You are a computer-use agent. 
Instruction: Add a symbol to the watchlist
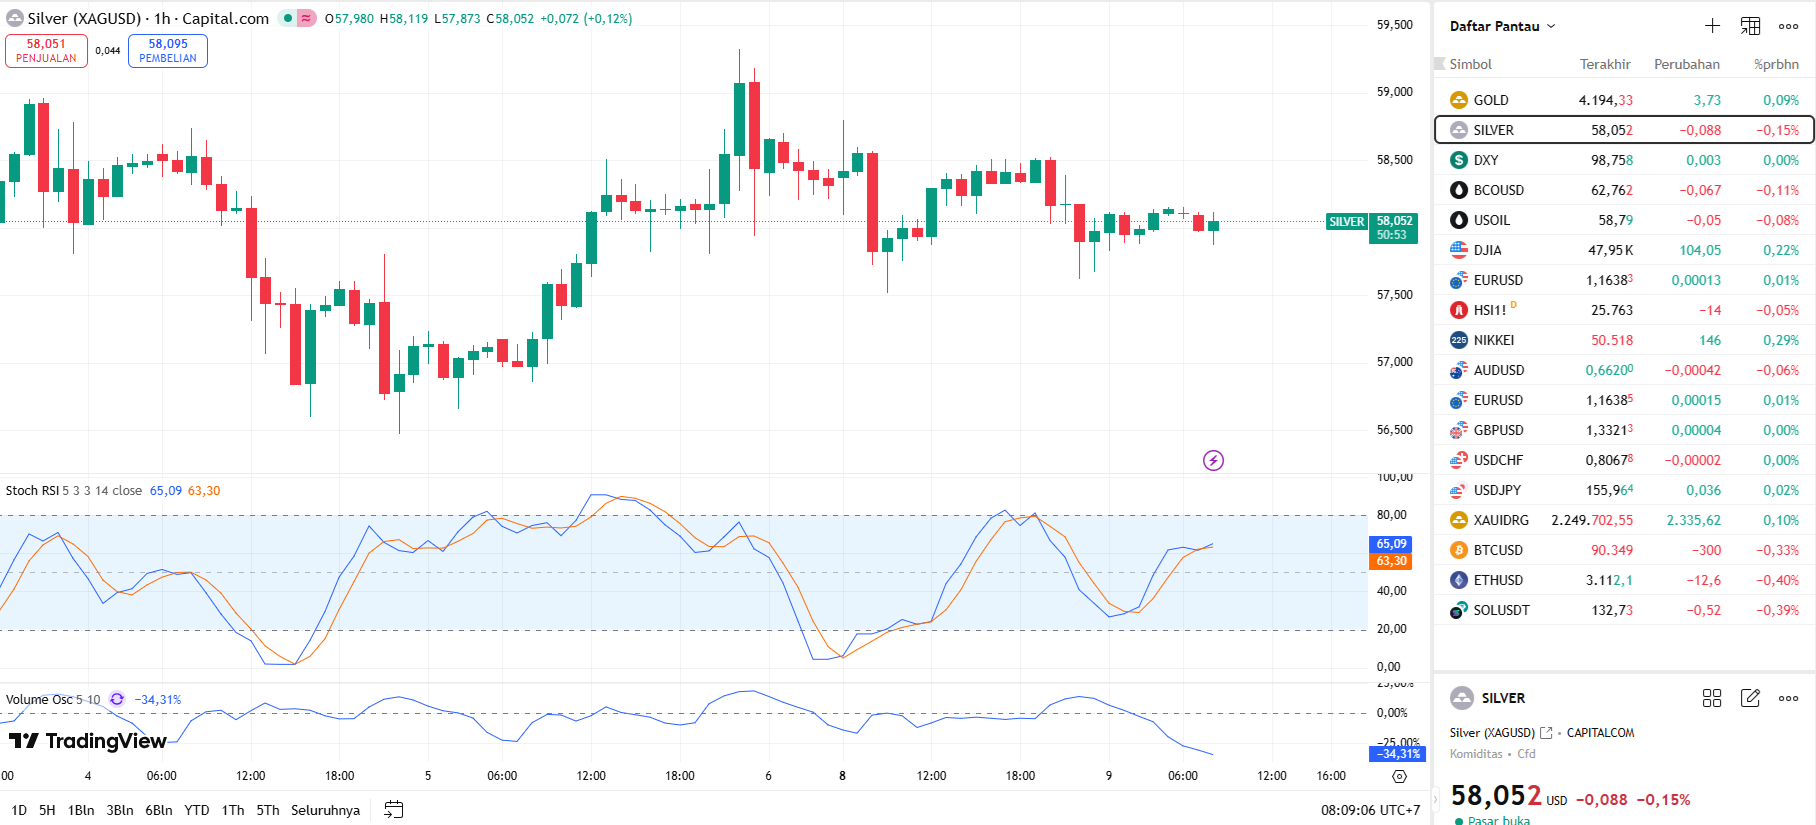tap(1712, 26)
